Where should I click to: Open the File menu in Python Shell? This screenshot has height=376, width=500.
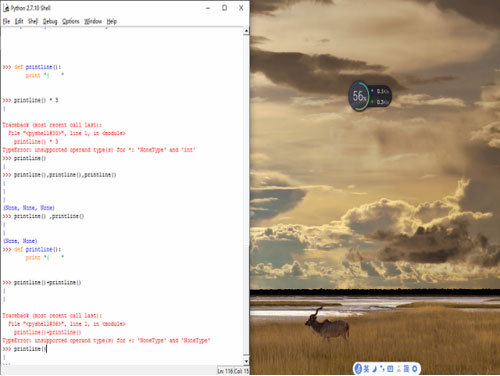[x=6, y=21]
